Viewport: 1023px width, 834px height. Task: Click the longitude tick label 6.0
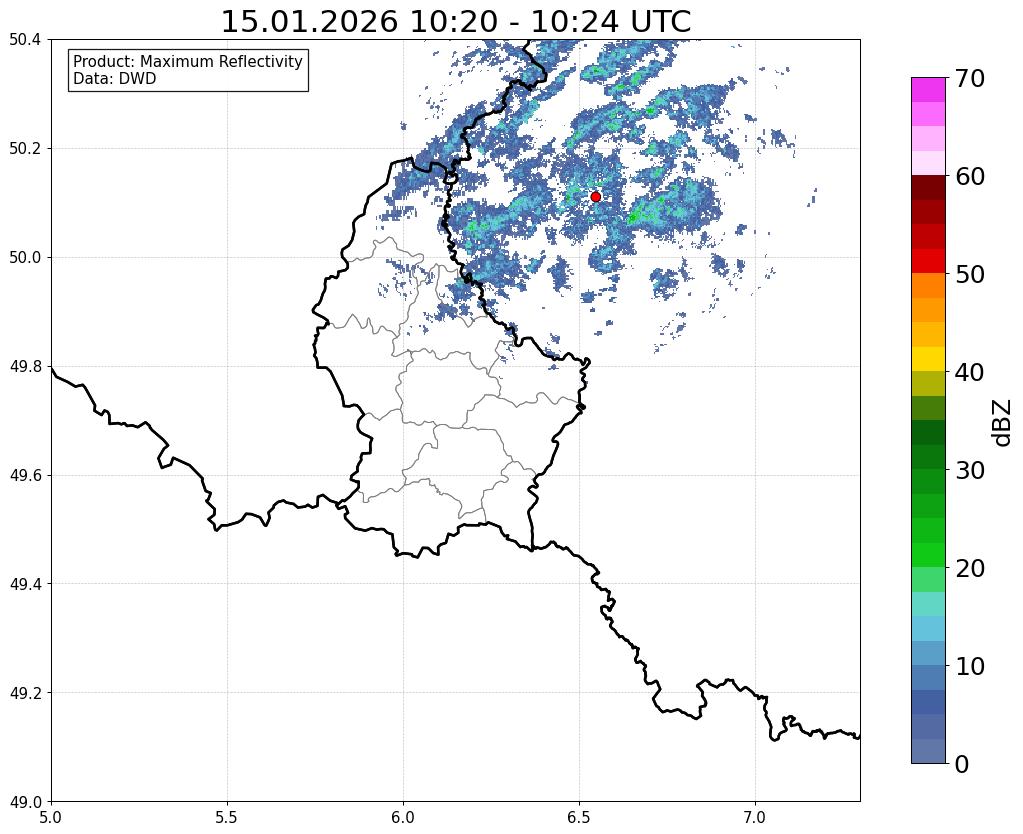(403, 817)
